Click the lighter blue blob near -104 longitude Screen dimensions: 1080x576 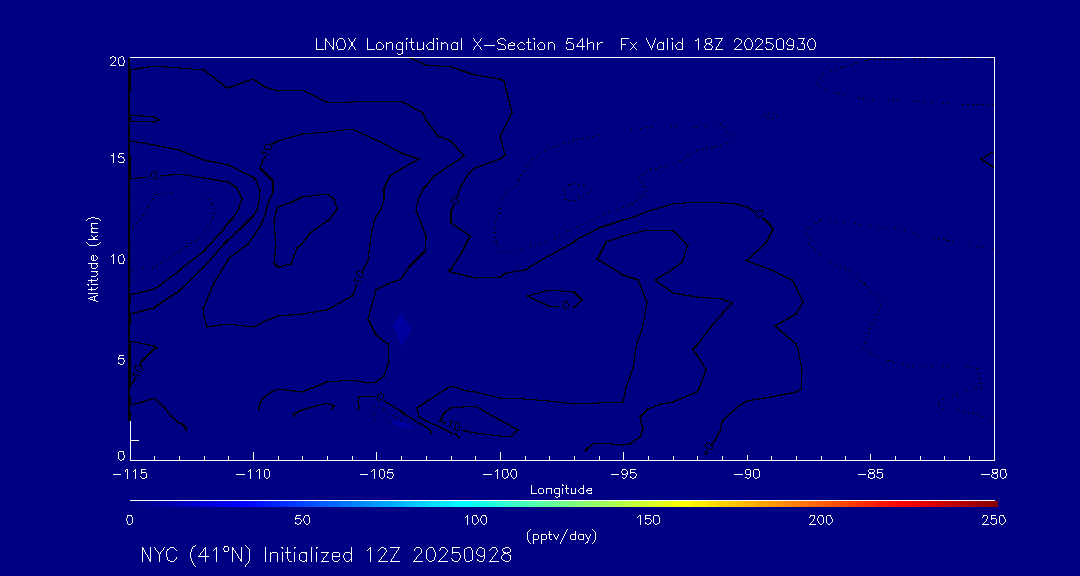point(402,328)
